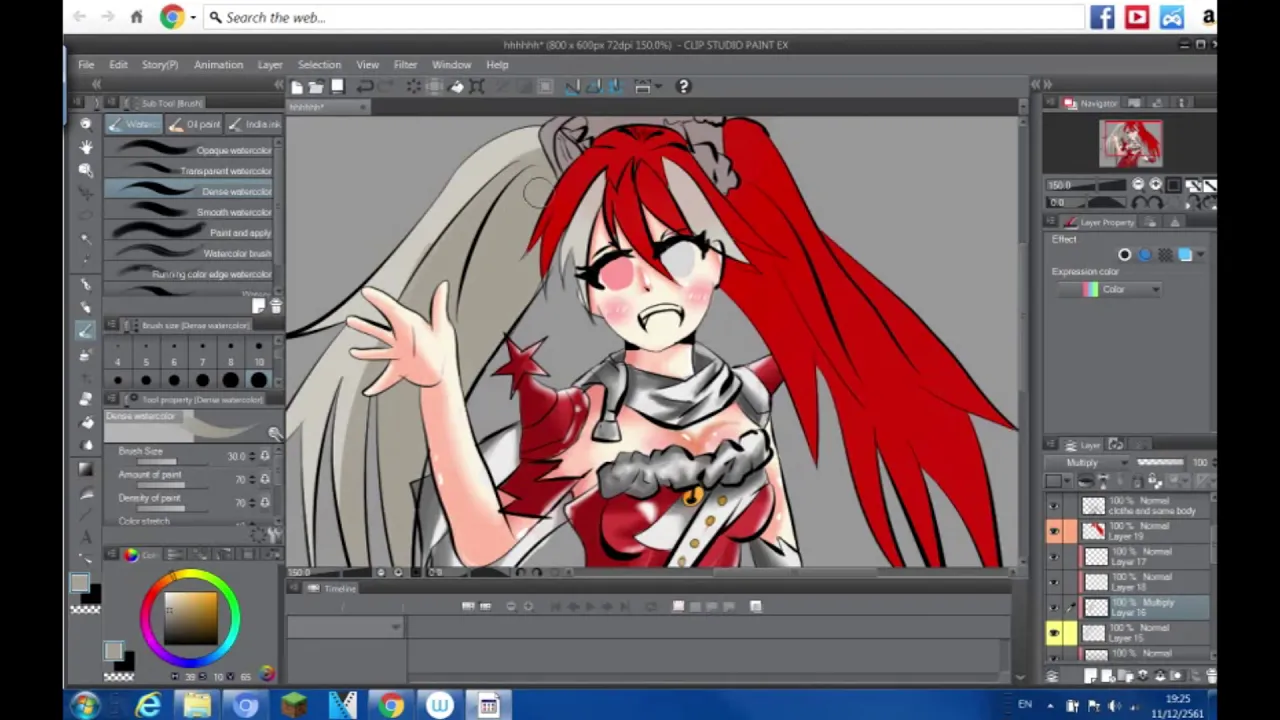Click the Scale/Rotate transform icon
Image resolution: width=1280 pixels, height=720 pixels.
[x=477, y=87]
